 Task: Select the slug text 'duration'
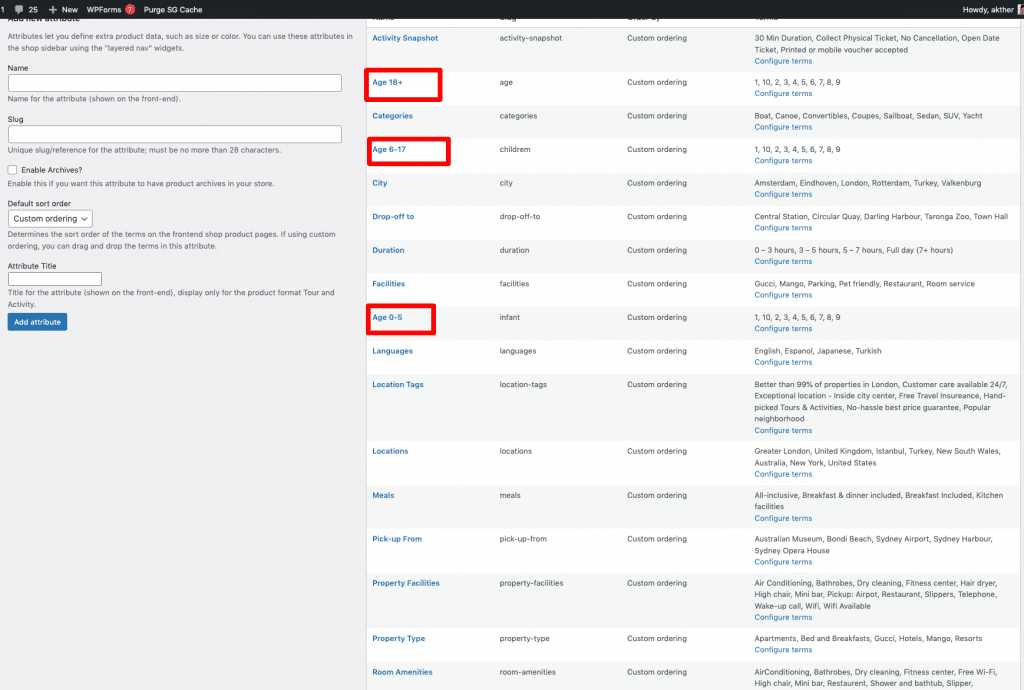(x=514, y=250)
